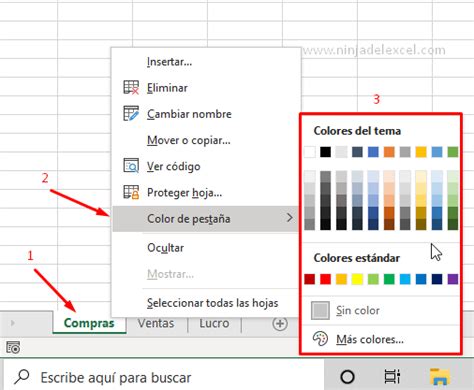
Task: Open the Color de pestaña submenu
Action: tap(205, 219)
